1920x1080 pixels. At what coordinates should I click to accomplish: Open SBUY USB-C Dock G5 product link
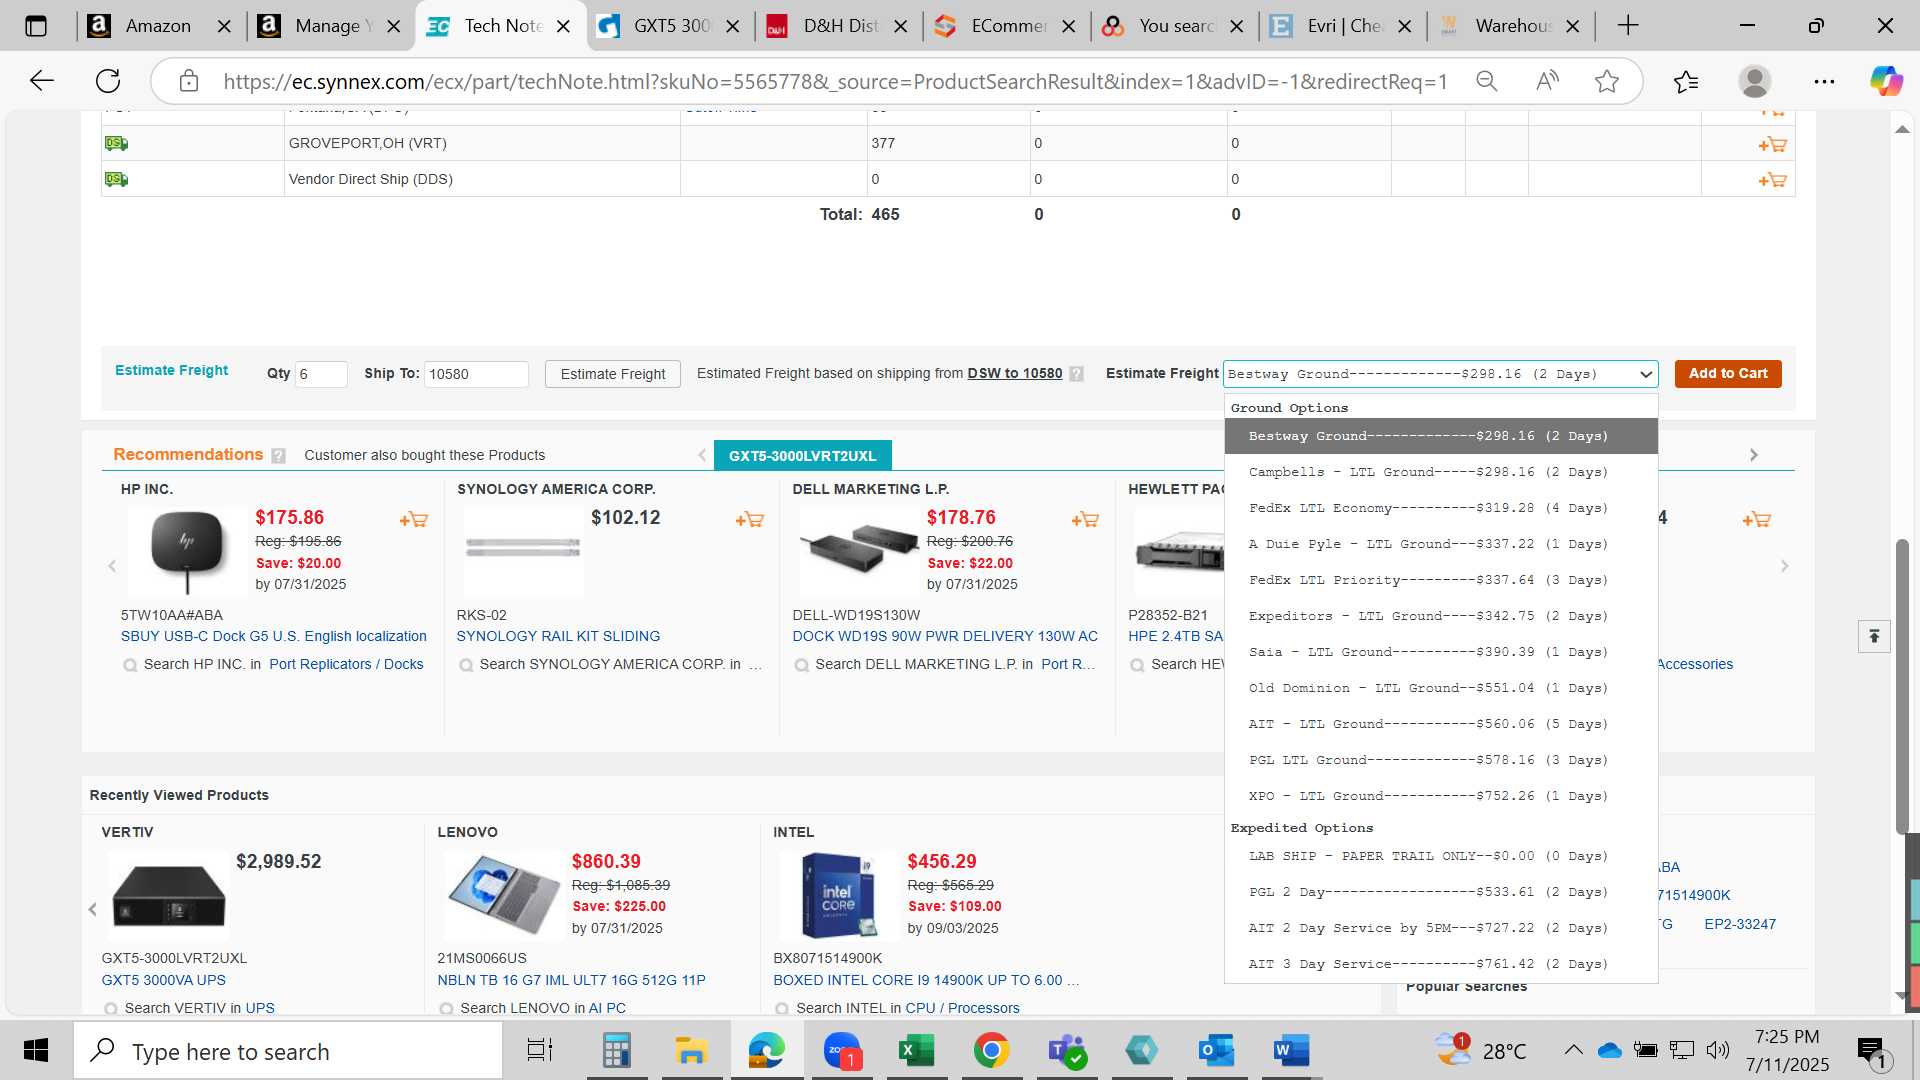(274, 636)
